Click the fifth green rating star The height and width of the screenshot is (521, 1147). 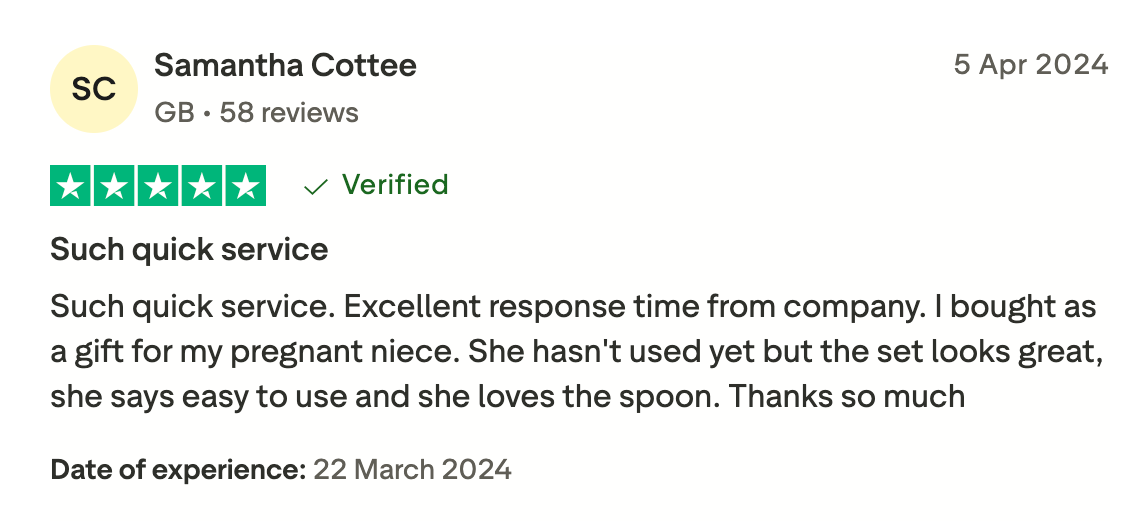tap(245, 186)
